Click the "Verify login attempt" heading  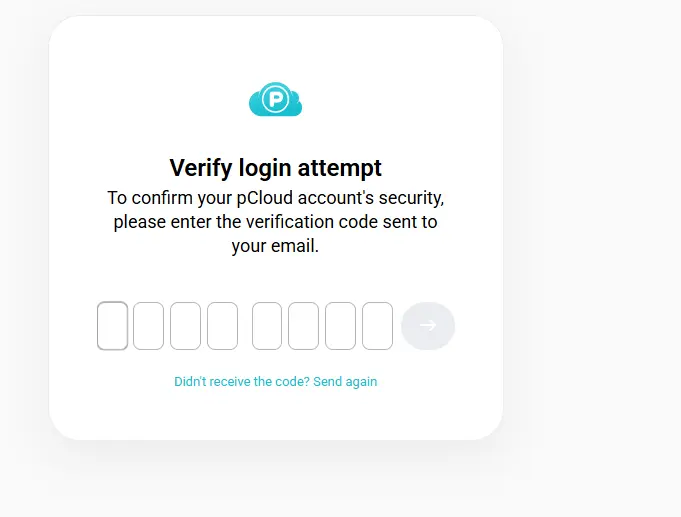pos(275,168)
